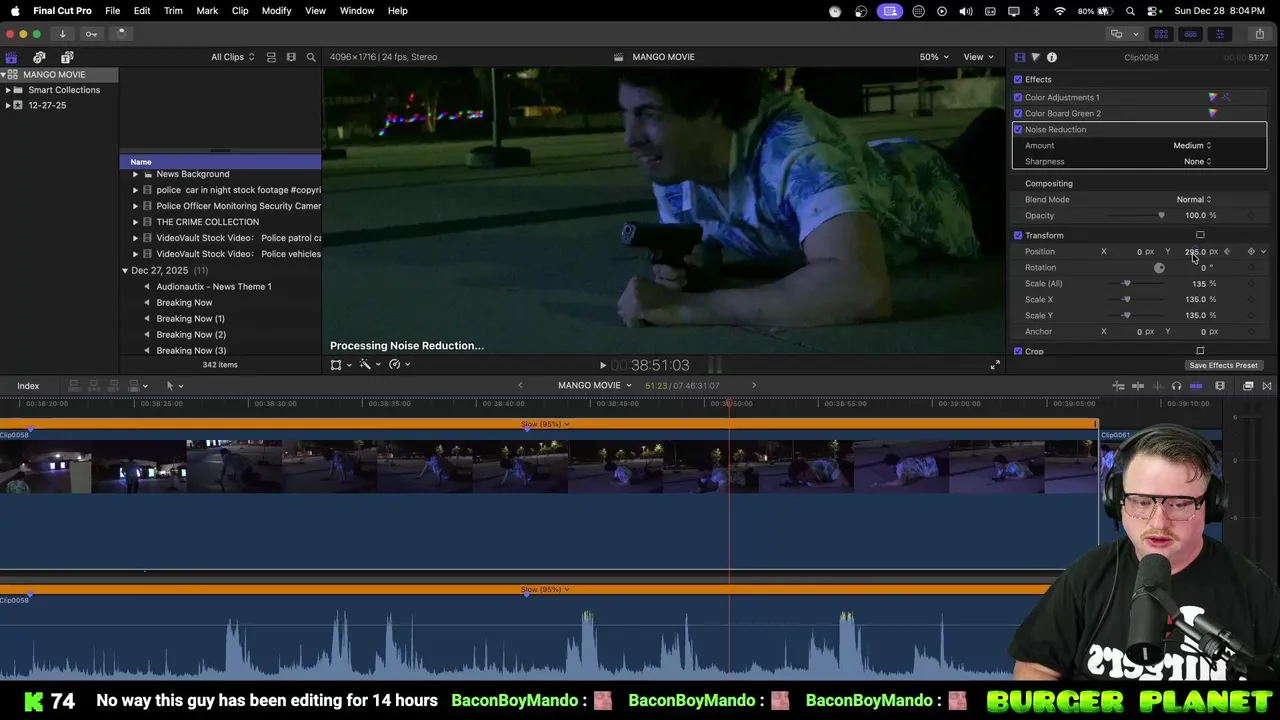
Task: Show the Color inspector triangle icon
Action: [1035, 57]
